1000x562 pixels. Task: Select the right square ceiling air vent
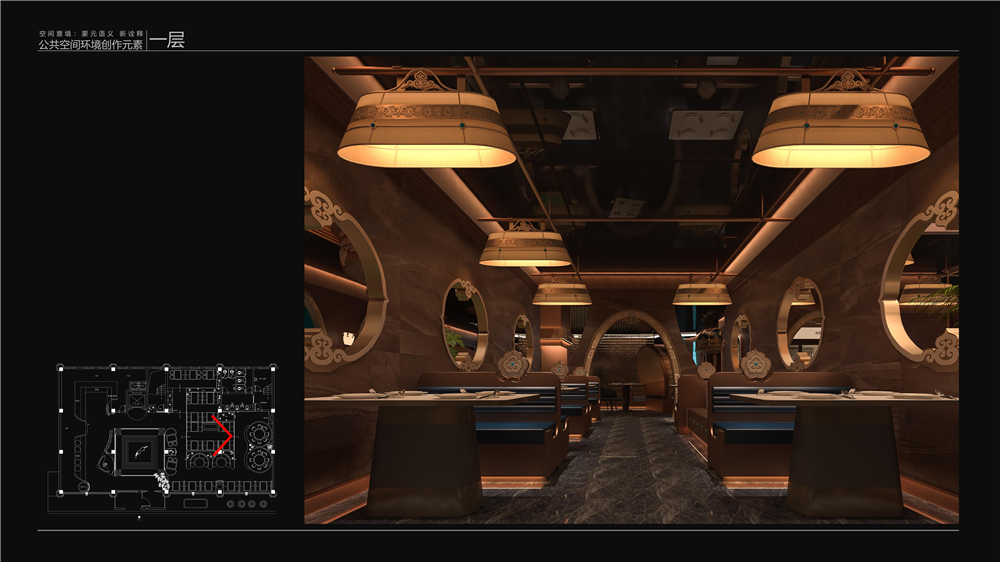705,126
